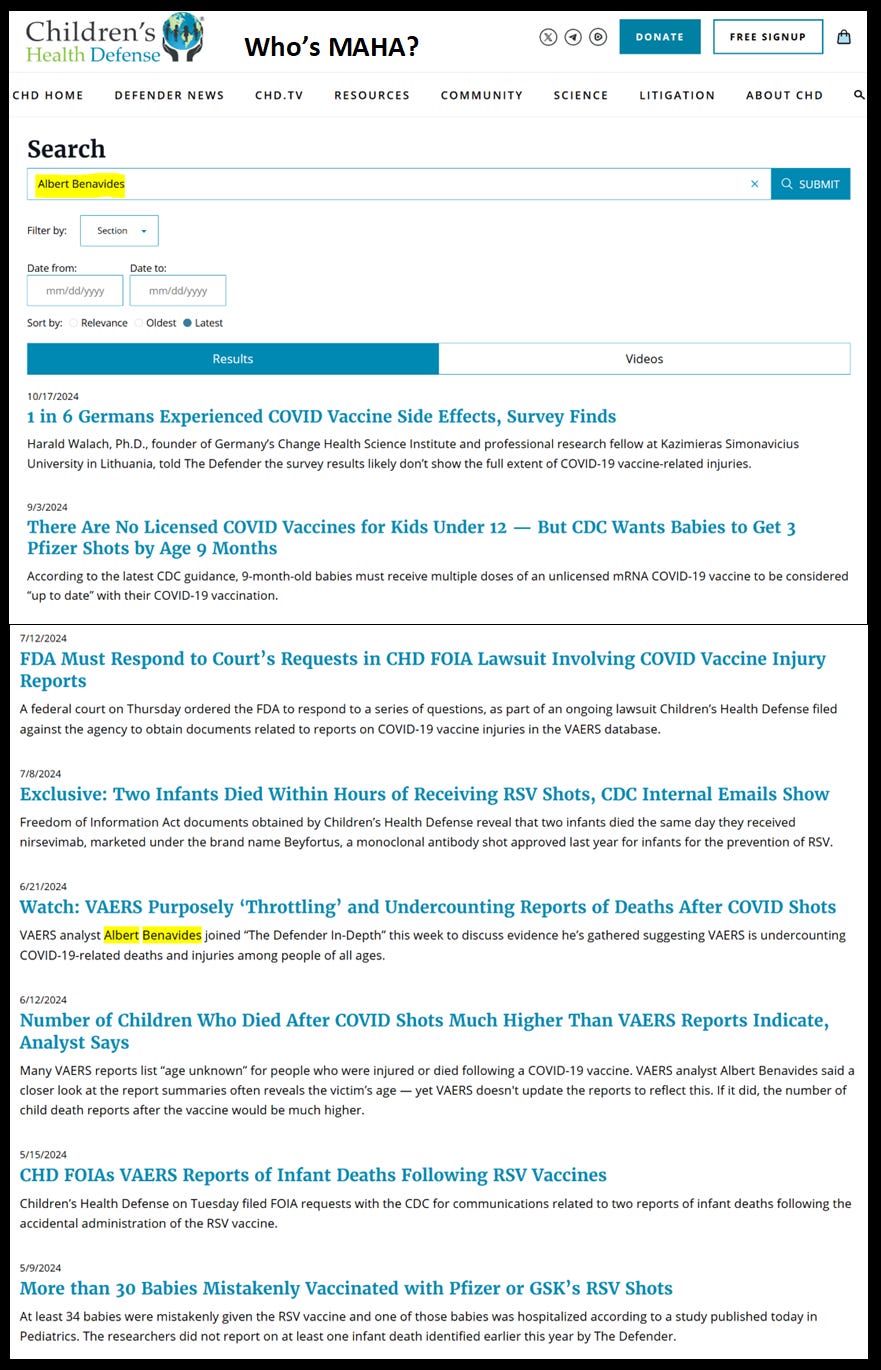The height and width of the screenshot is (1370, 881).
Task: Click the DONATE button
Action: 660,37
